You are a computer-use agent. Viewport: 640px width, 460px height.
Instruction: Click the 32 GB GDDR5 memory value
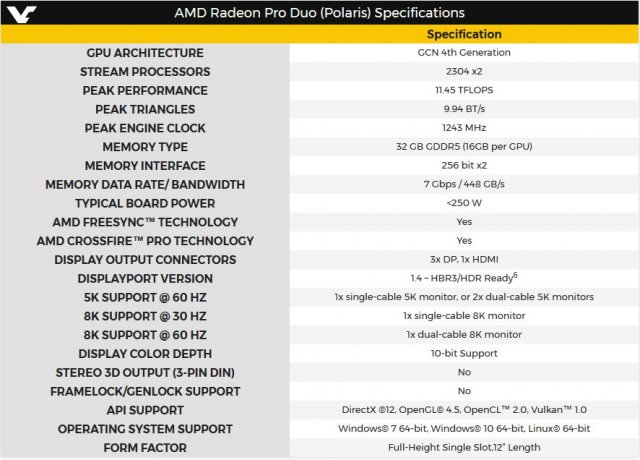tap(463, 147)
